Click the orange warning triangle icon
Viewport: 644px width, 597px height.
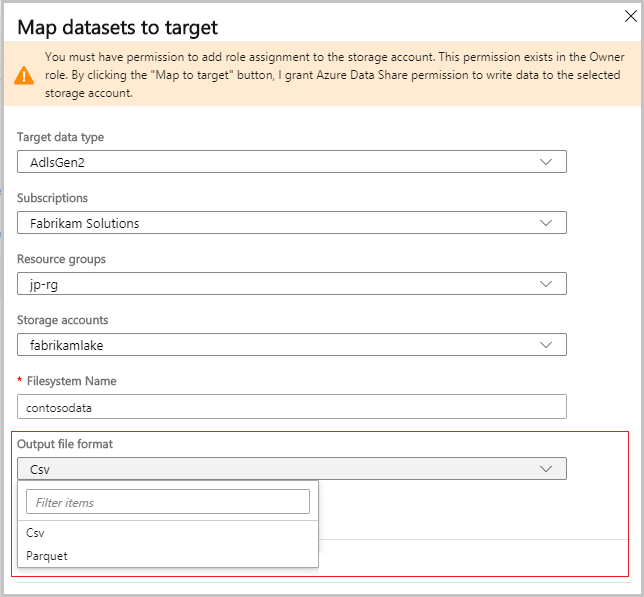coord(22,75)
